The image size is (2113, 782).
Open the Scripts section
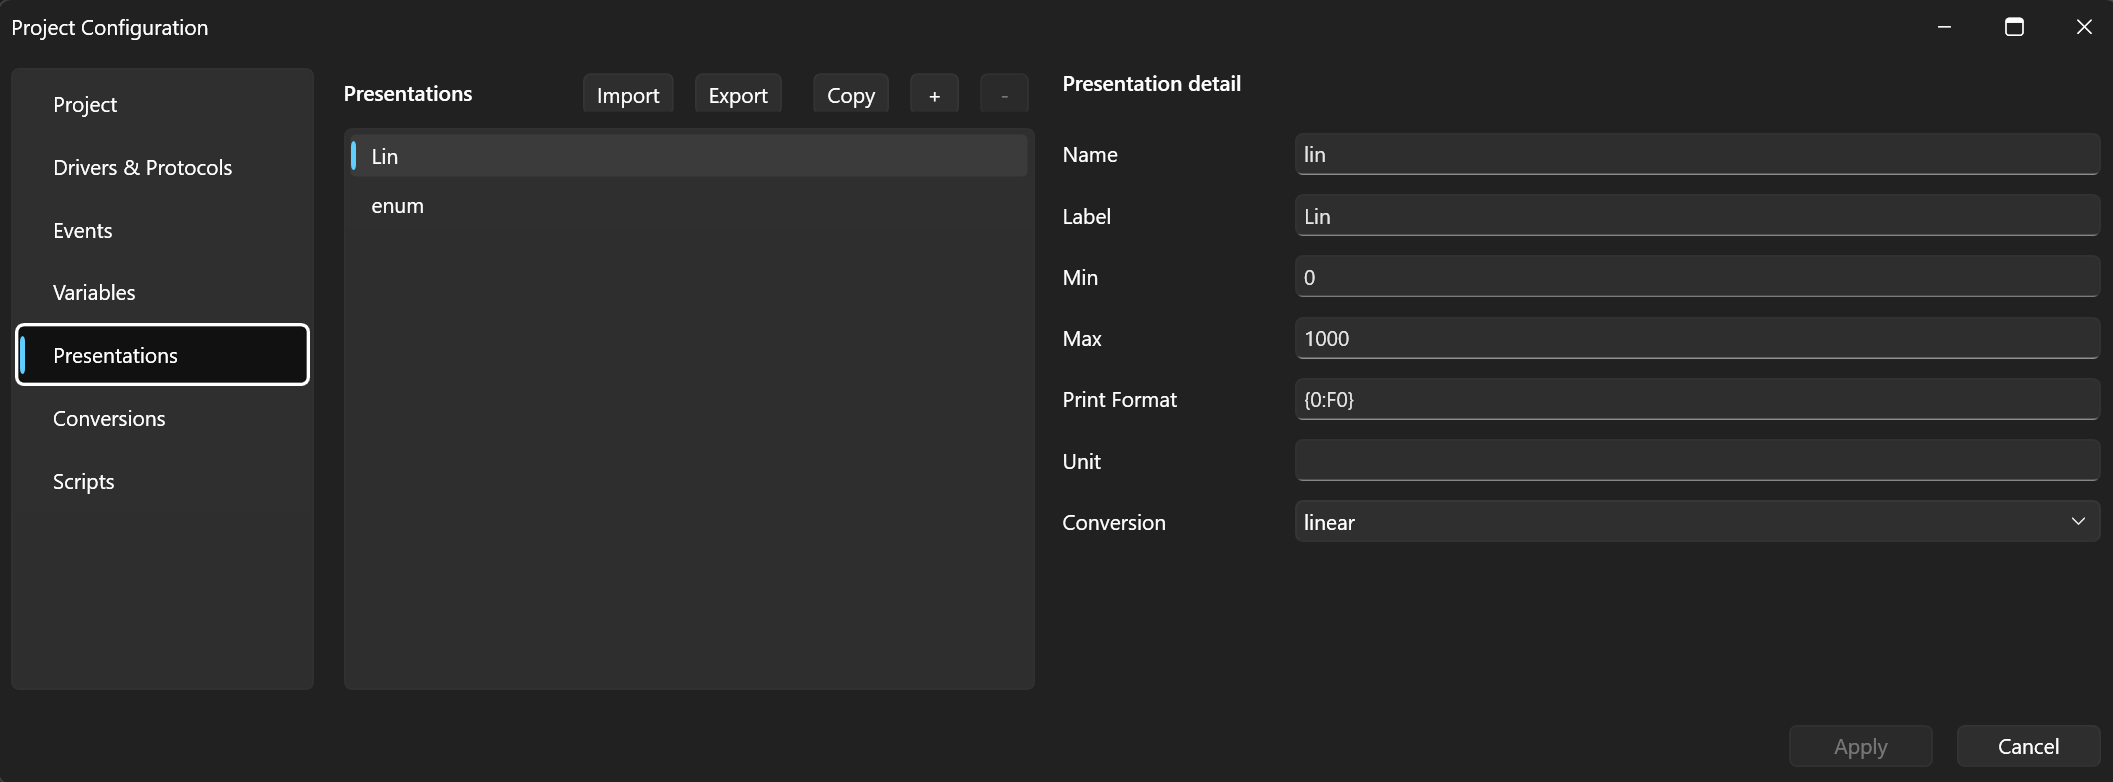pyautogui.click(x=162, y=482)
